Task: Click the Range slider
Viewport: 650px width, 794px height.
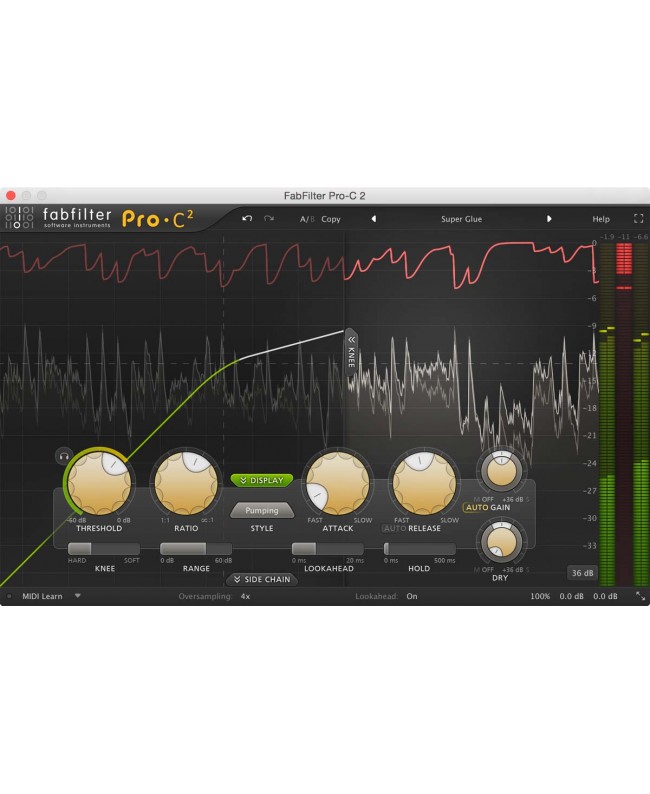Action: [x=196, y=548]
